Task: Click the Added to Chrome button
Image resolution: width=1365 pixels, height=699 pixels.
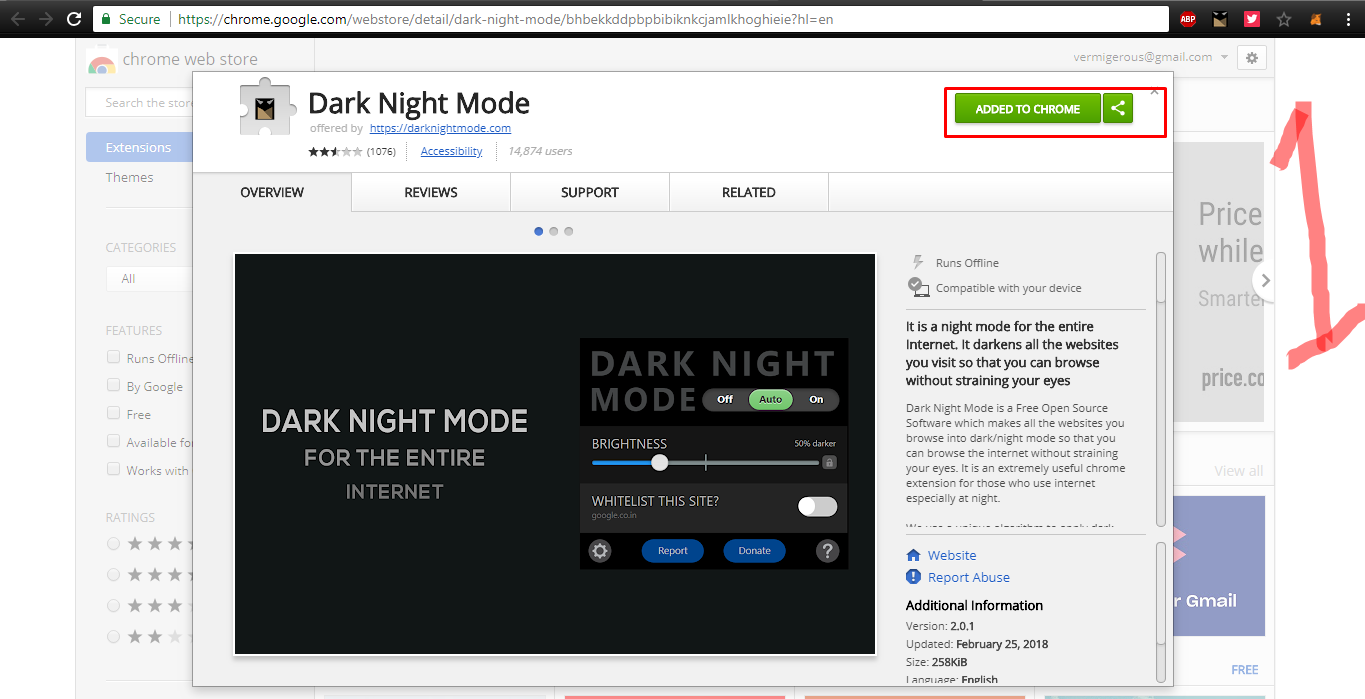Action: pos(1028,109)
